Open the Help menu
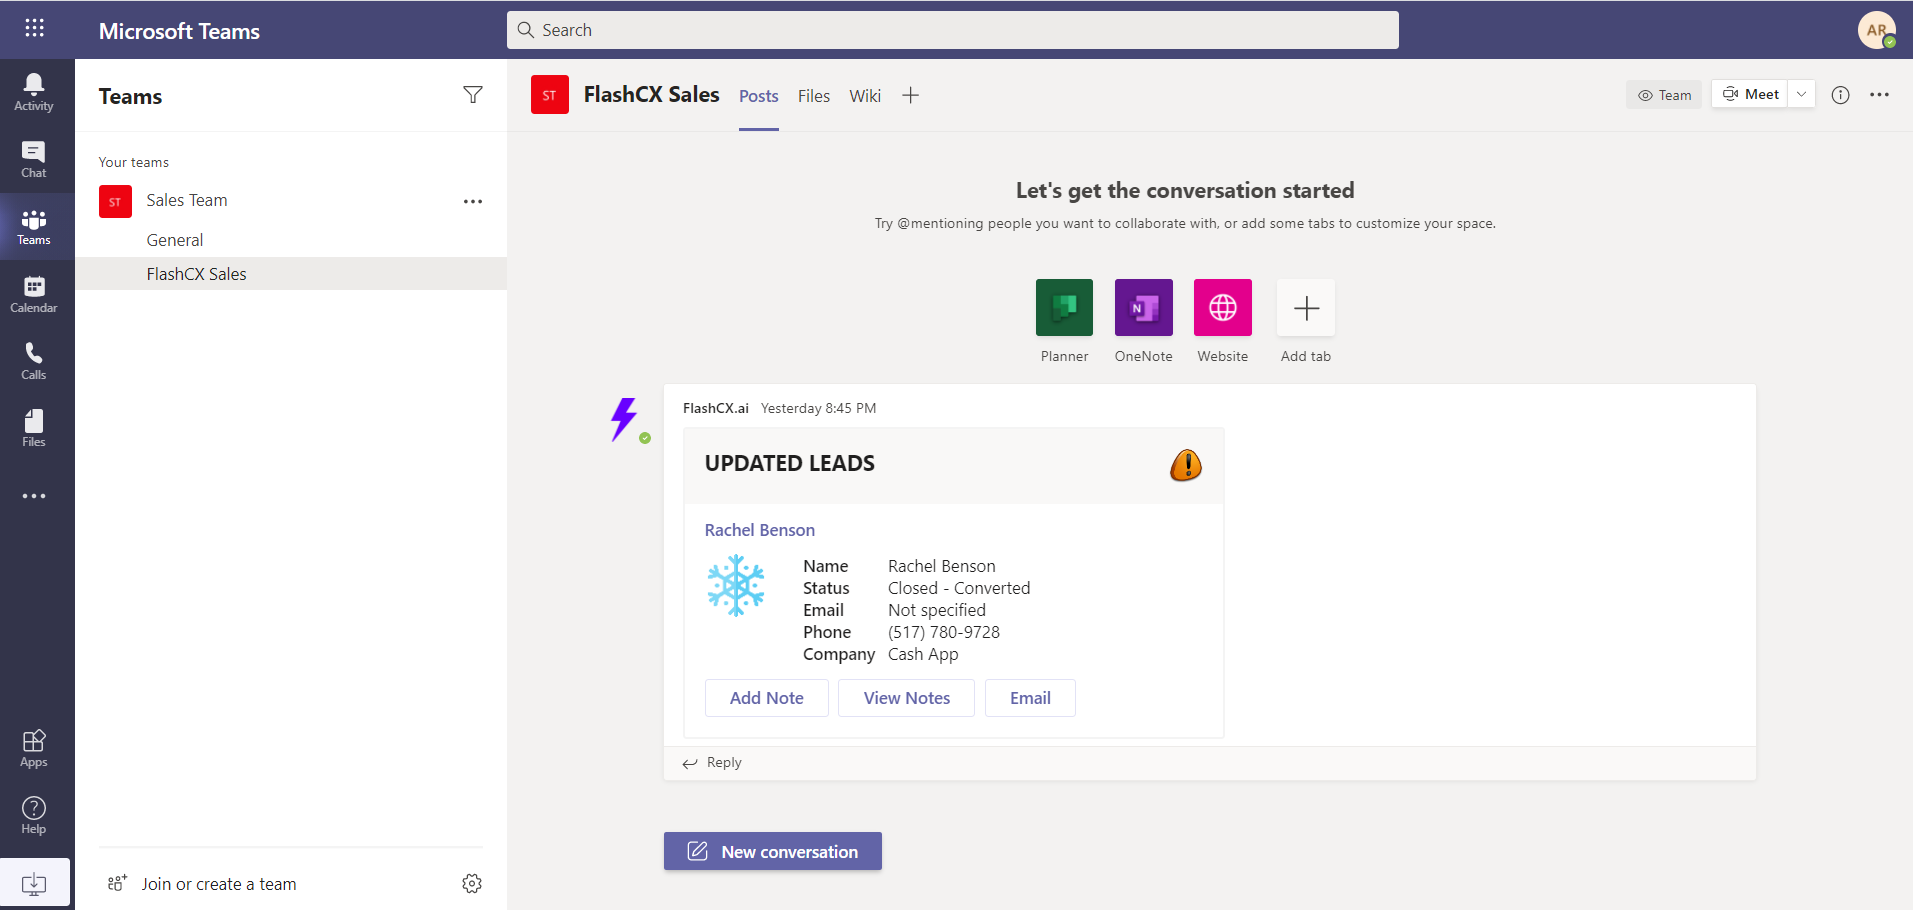 34,815
